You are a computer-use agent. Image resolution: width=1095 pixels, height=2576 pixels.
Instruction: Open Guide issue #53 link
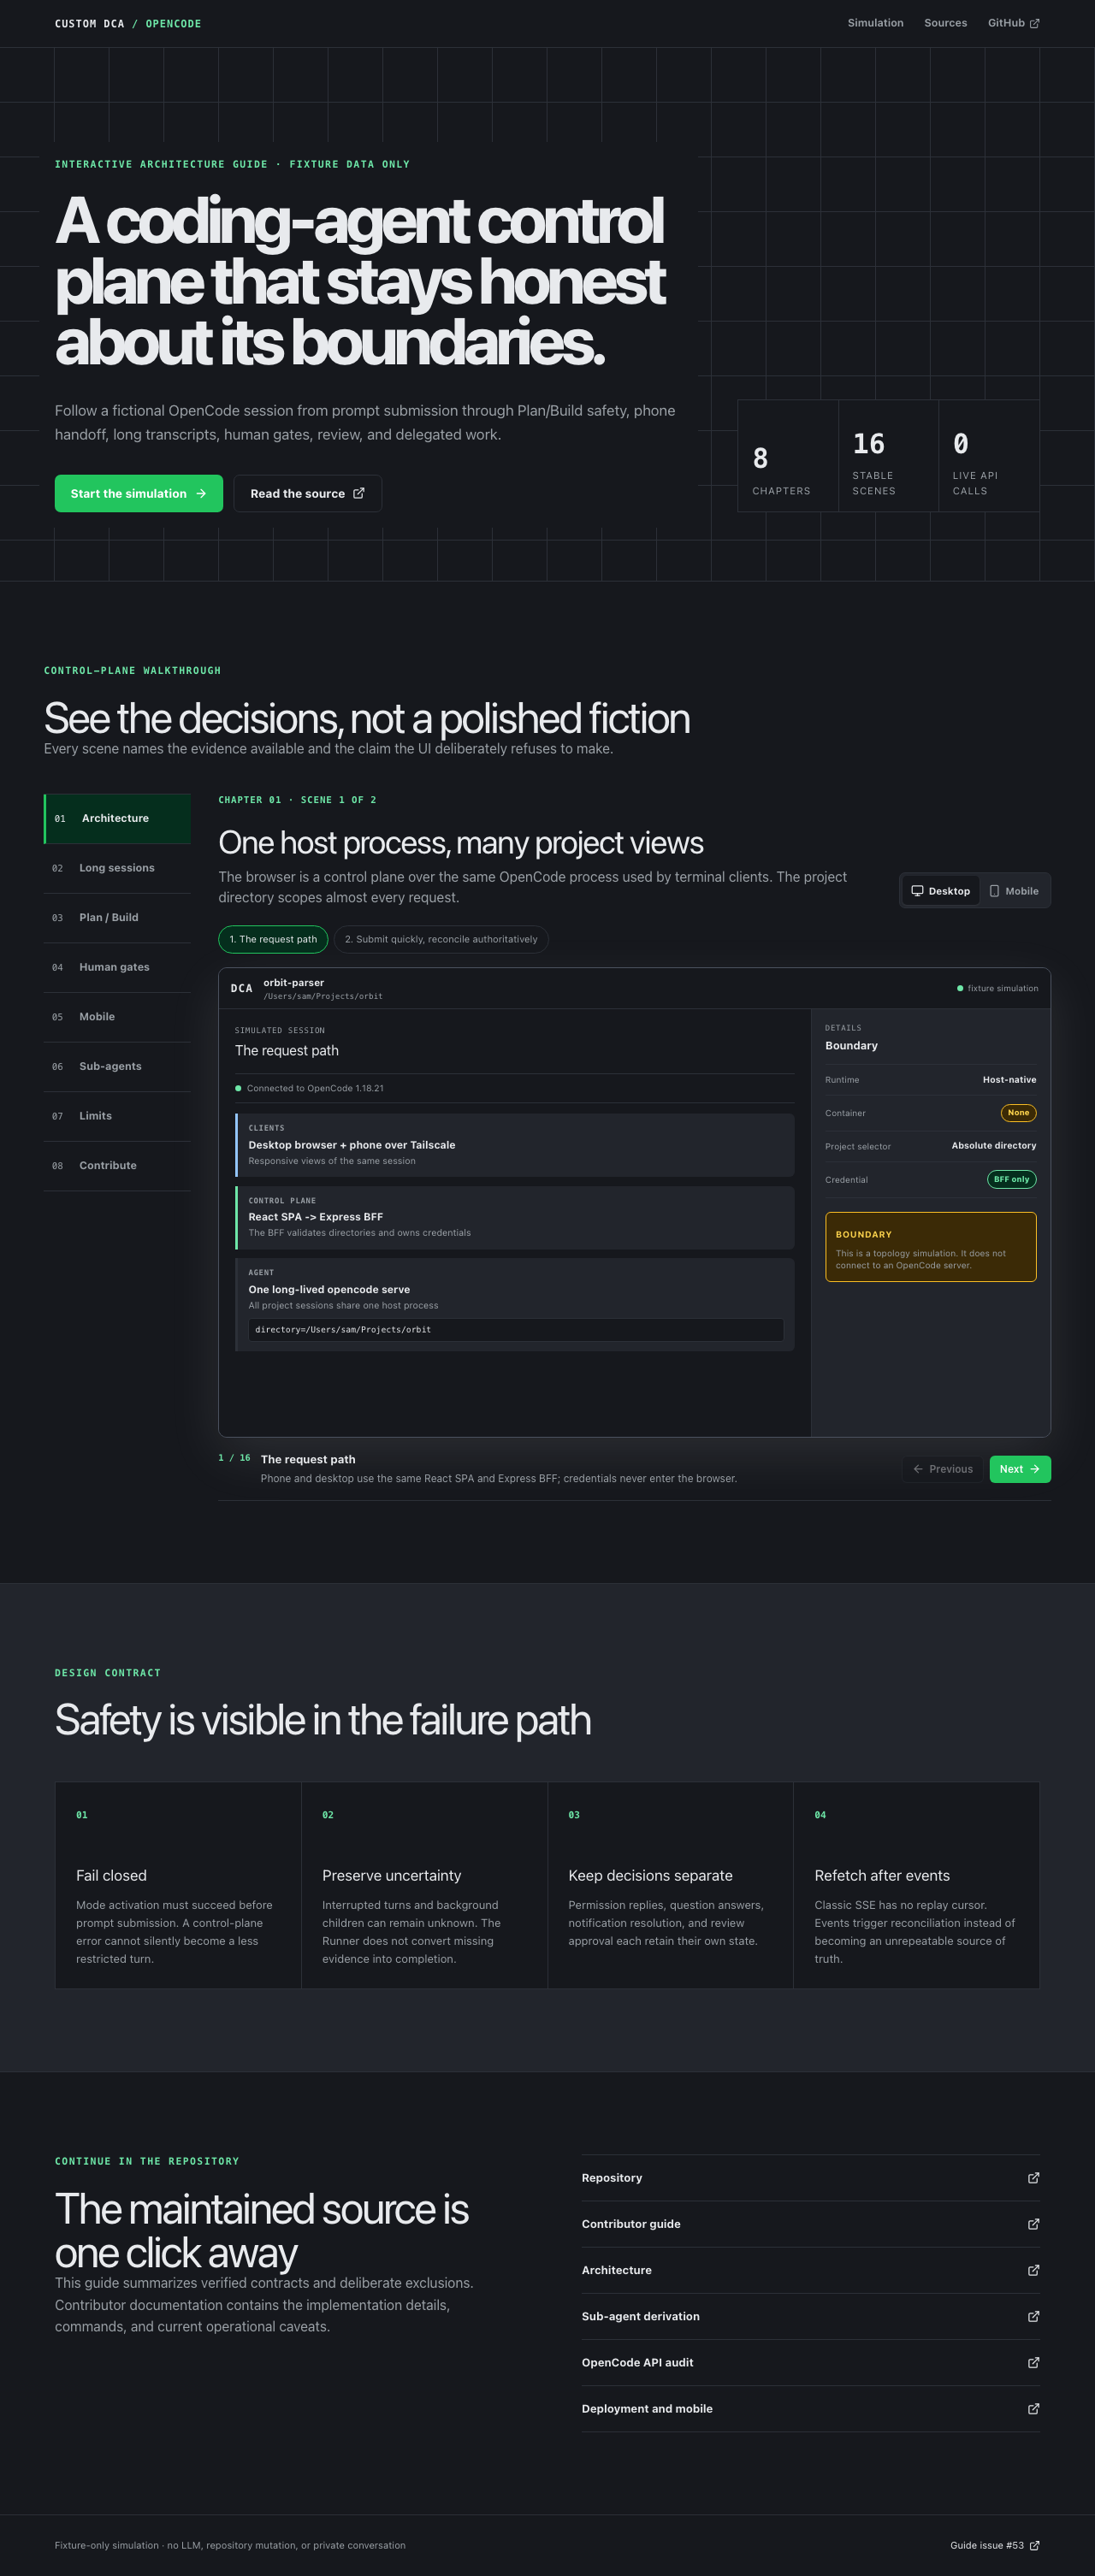[x=995, y=2545]
